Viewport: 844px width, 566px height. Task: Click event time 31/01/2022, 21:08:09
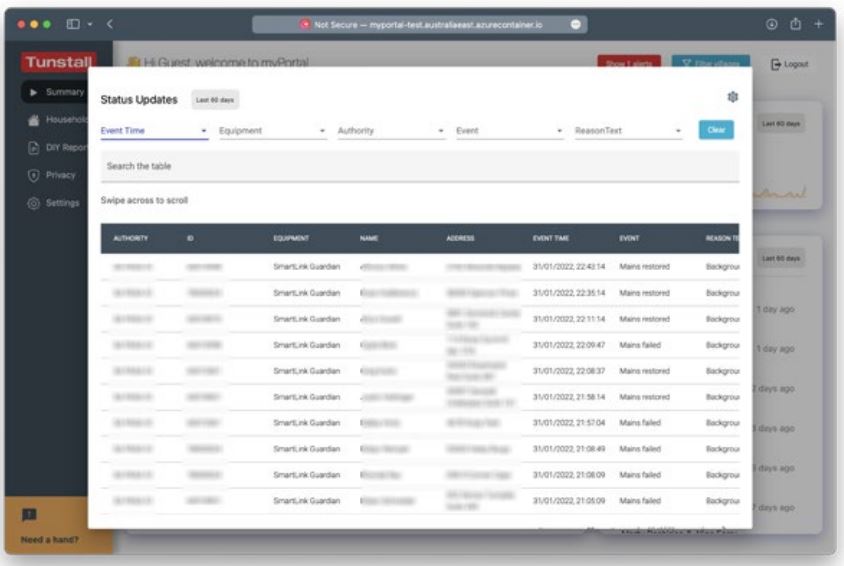[569, 475]
